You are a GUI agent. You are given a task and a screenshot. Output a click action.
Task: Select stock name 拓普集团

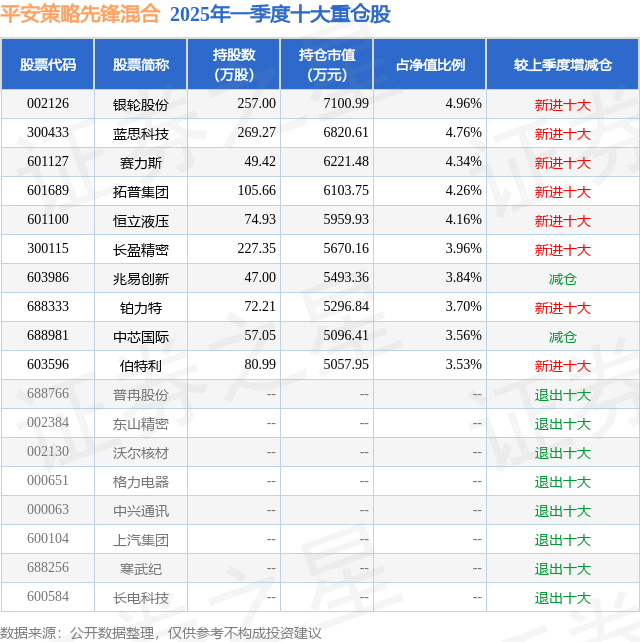click(x=141, y=192)
